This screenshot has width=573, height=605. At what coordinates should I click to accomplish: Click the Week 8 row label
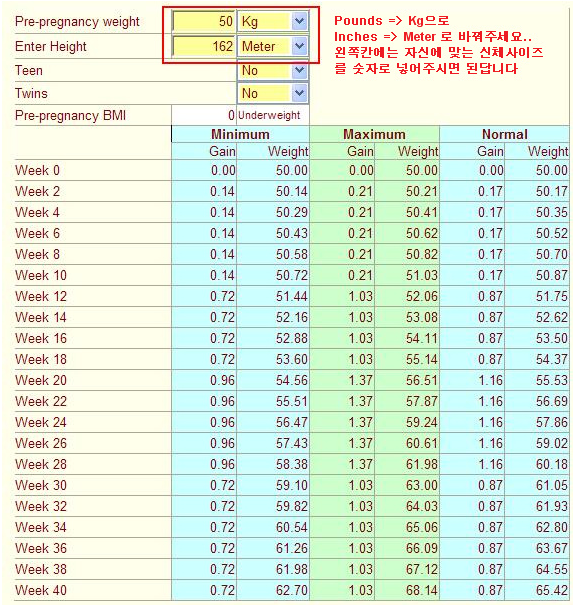[37, 254]
